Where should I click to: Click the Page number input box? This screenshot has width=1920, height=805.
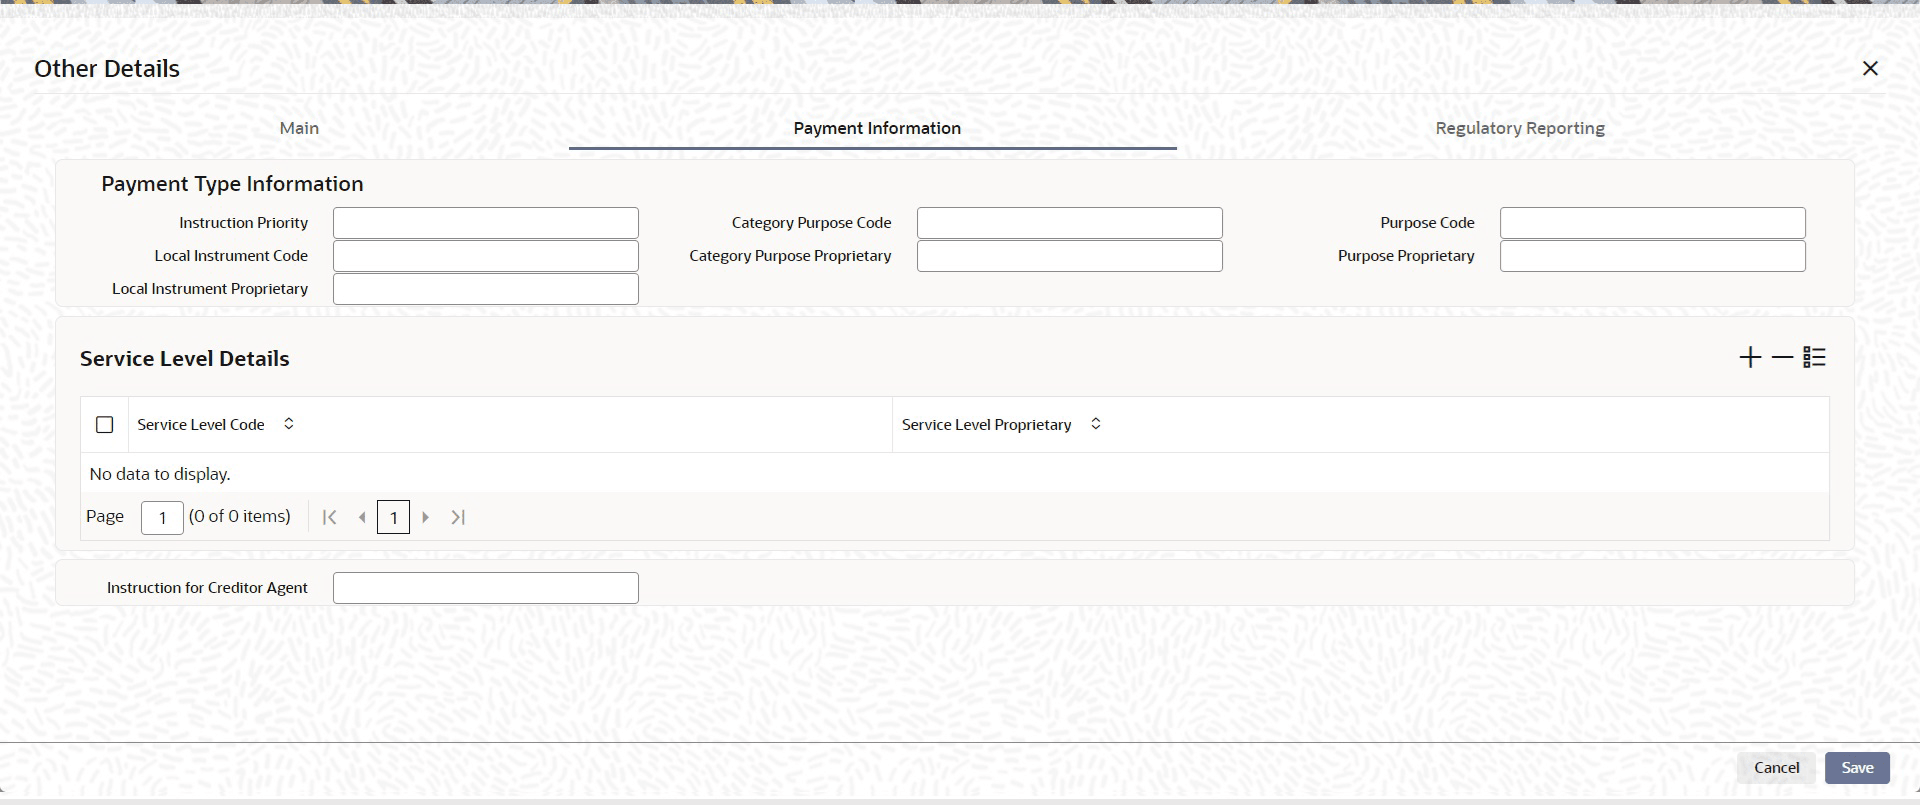pyautogui.click(x=162, y=518)
